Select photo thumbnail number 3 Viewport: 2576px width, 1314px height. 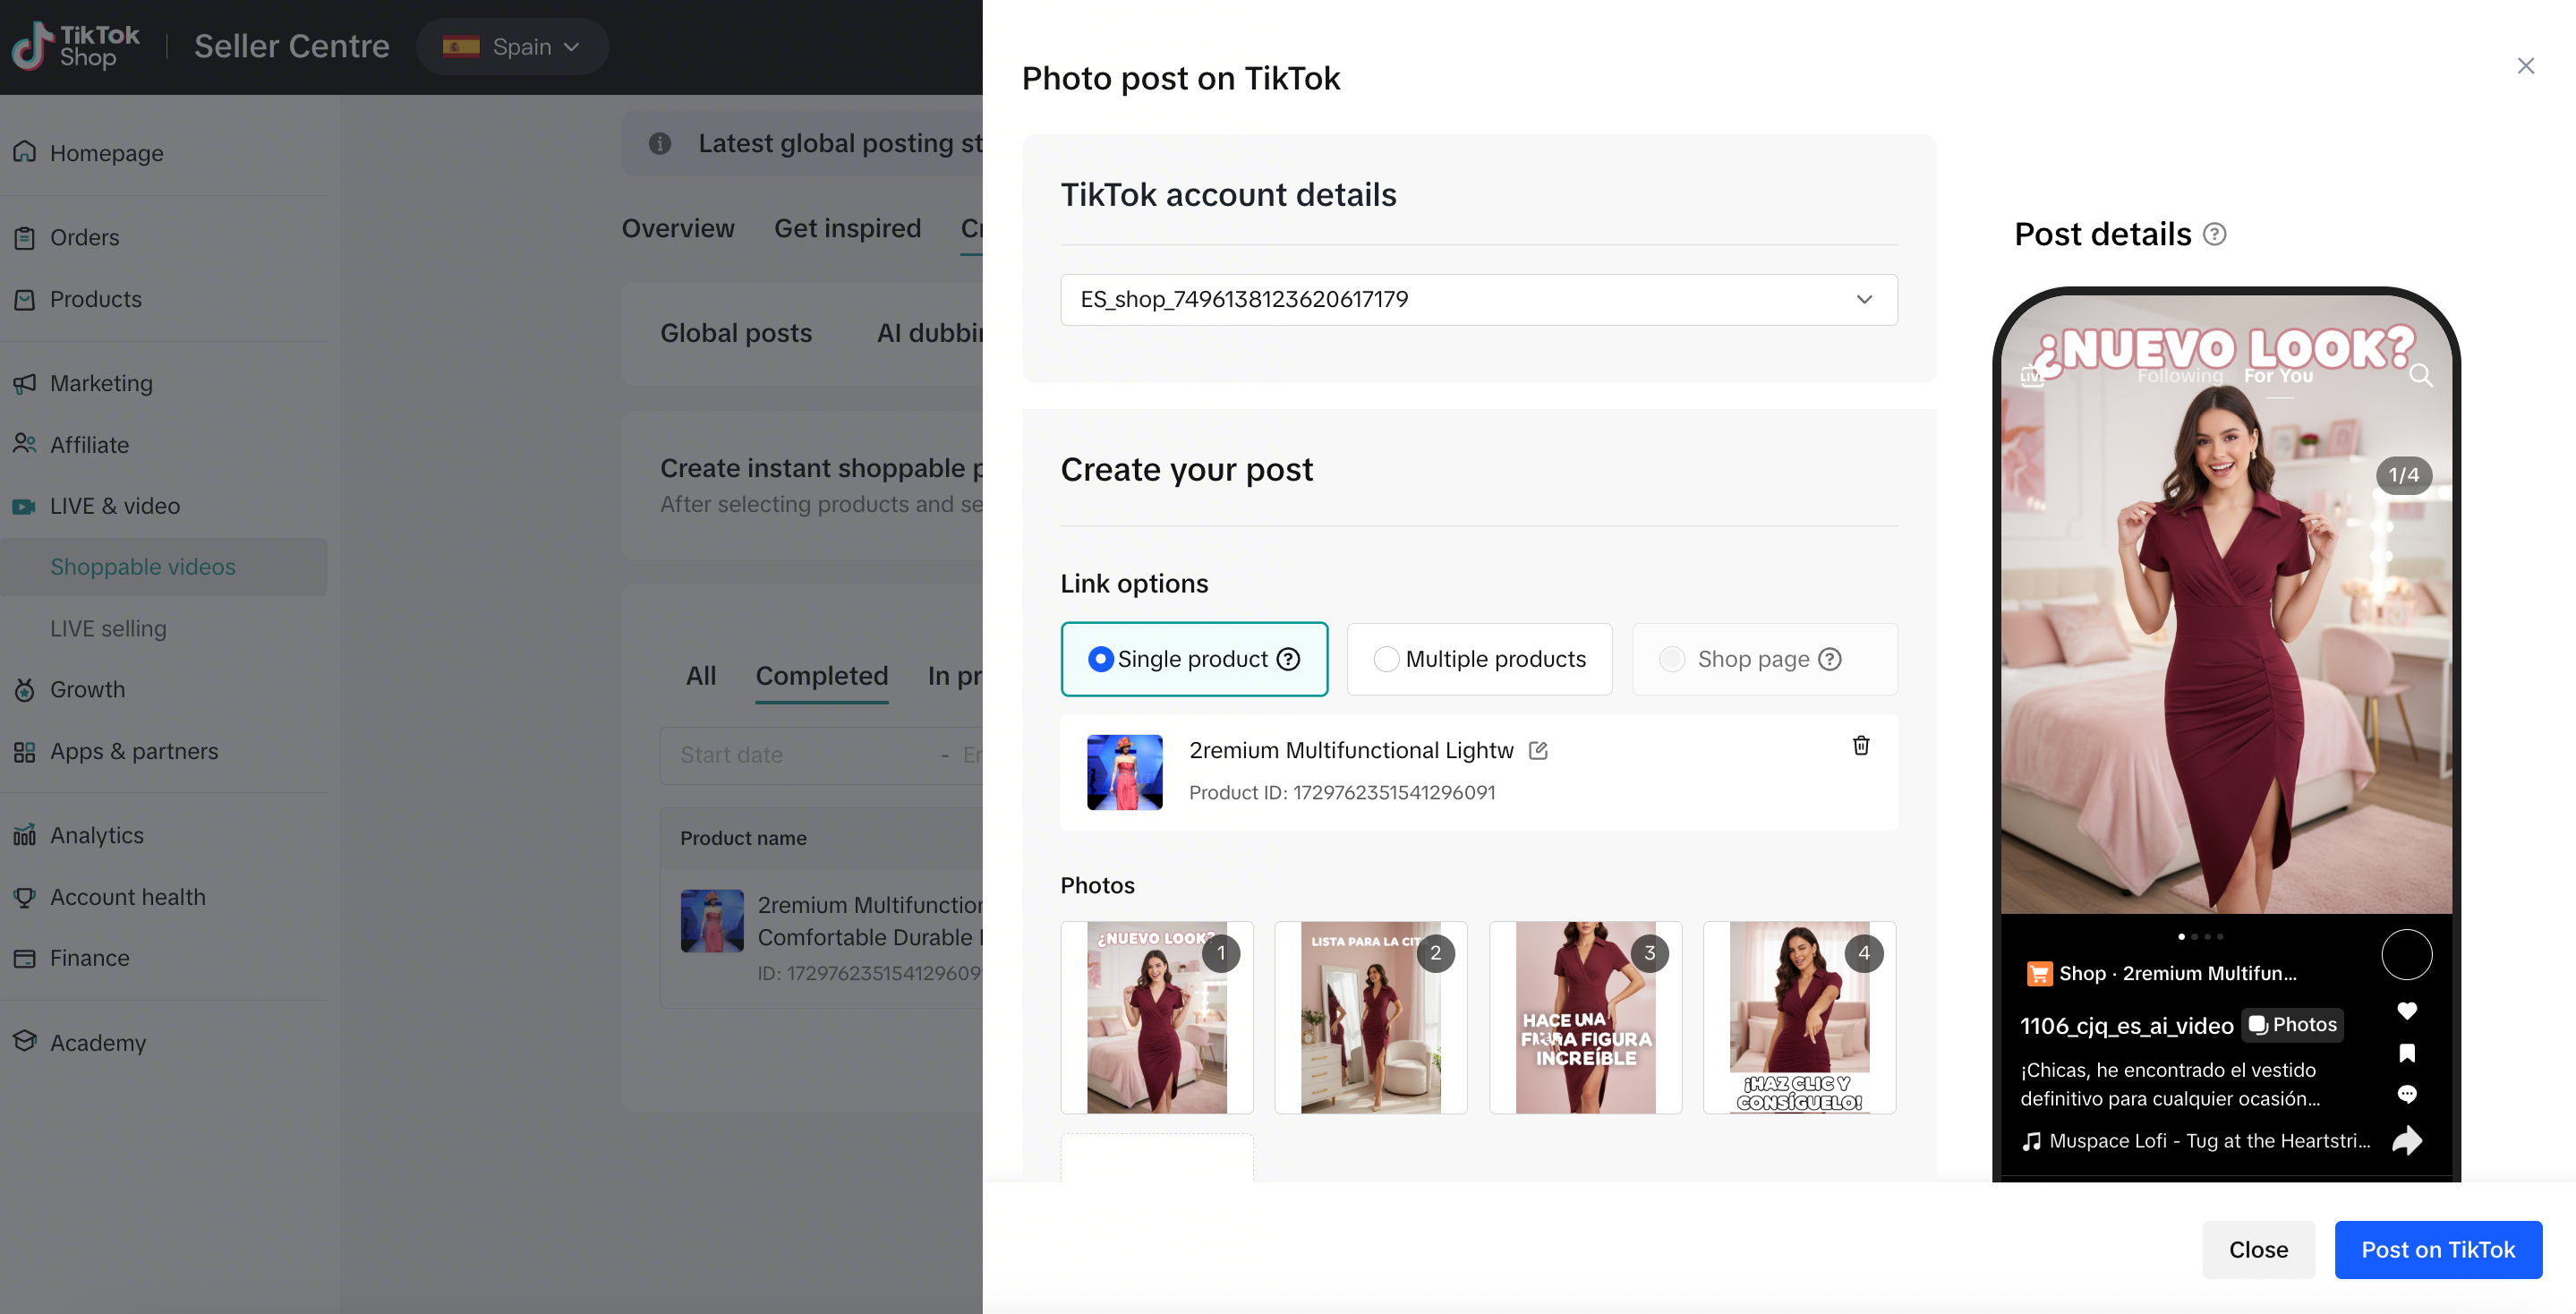pos(1584,1017)
